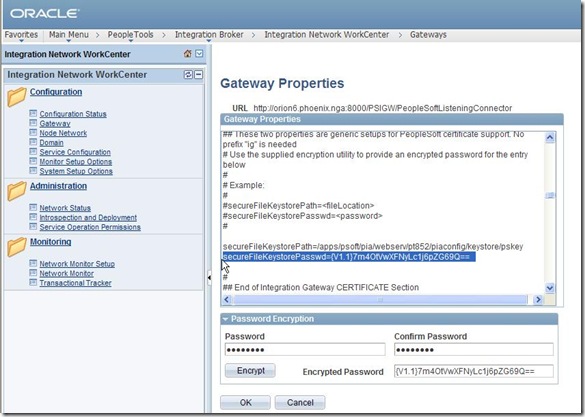Click the Administration folder icon
Viewport: 585px width, 417px height.
[x=17, y=191]
